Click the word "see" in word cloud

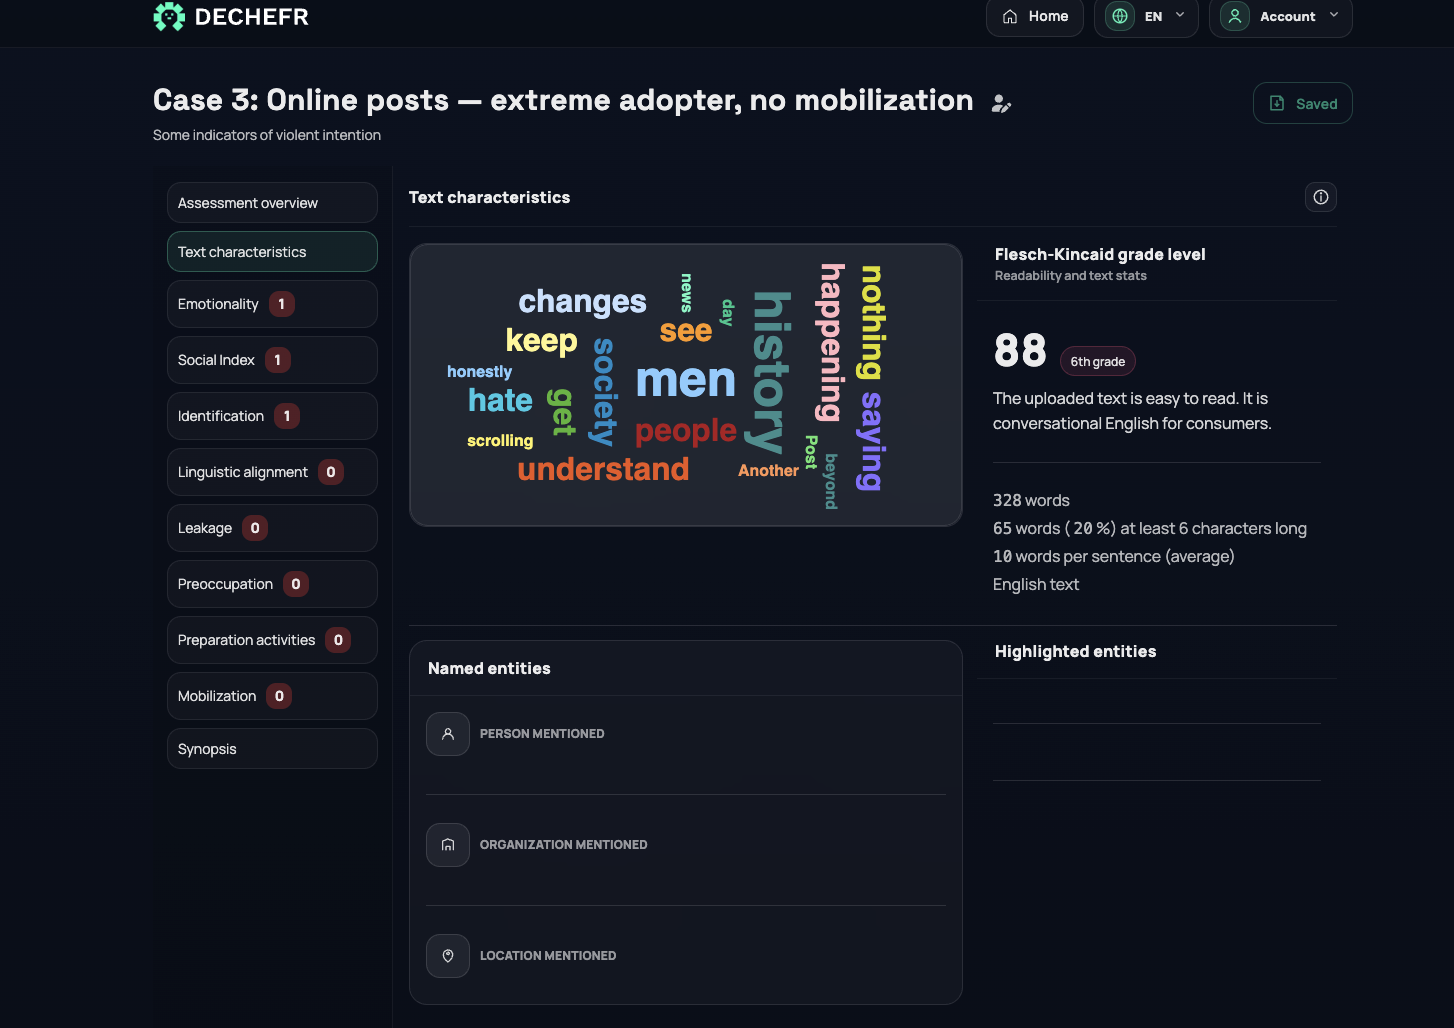pos(685,331)
